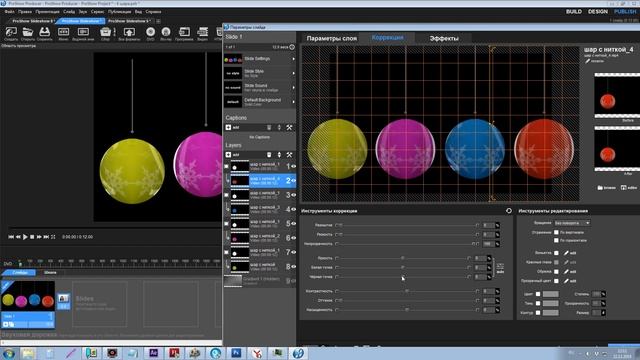The height and width of the screenshot is (360, 640).
Task: Click play button in preview controls
Action: tap(25, 237)
